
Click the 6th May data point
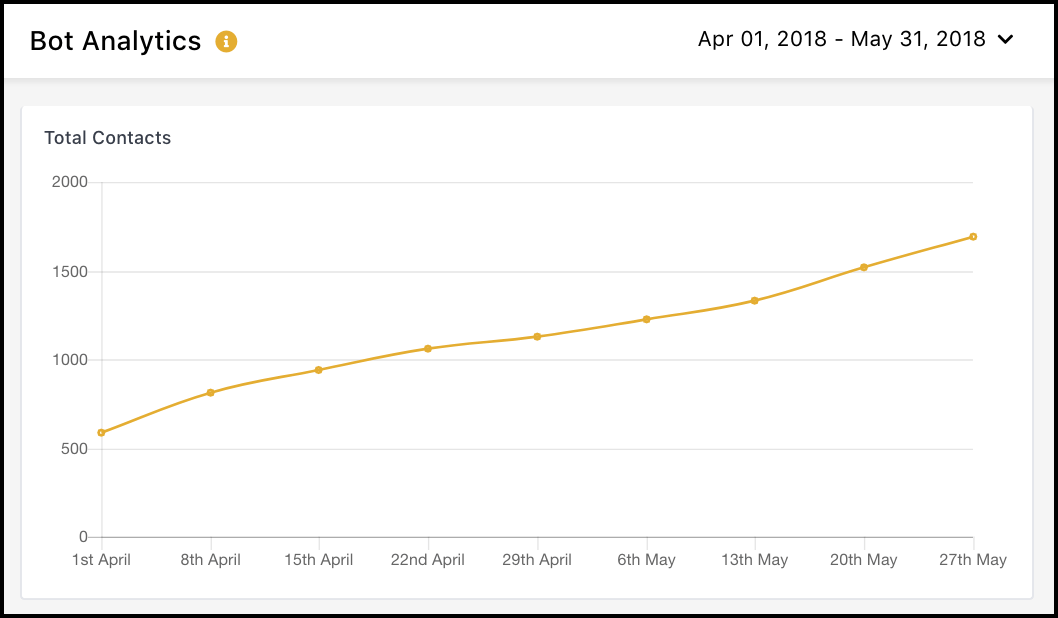pyautogui.click(x=646, y=319)
